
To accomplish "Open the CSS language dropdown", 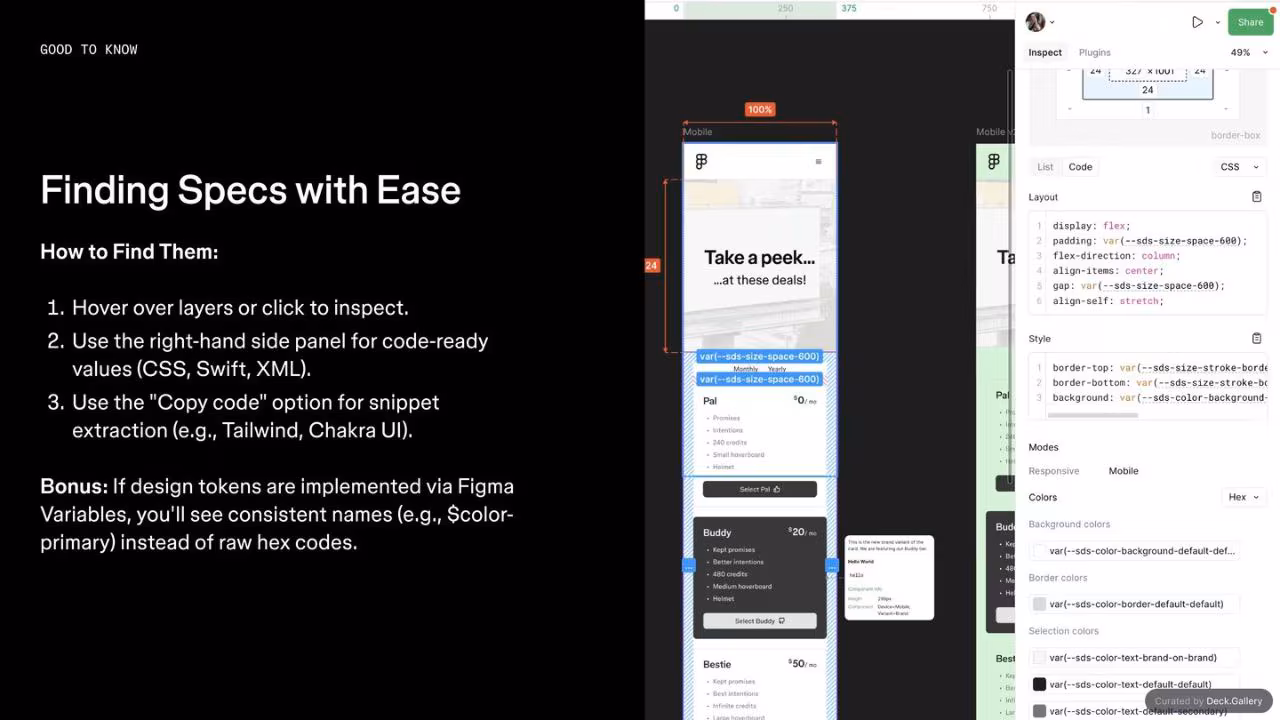I will 1238,167.
